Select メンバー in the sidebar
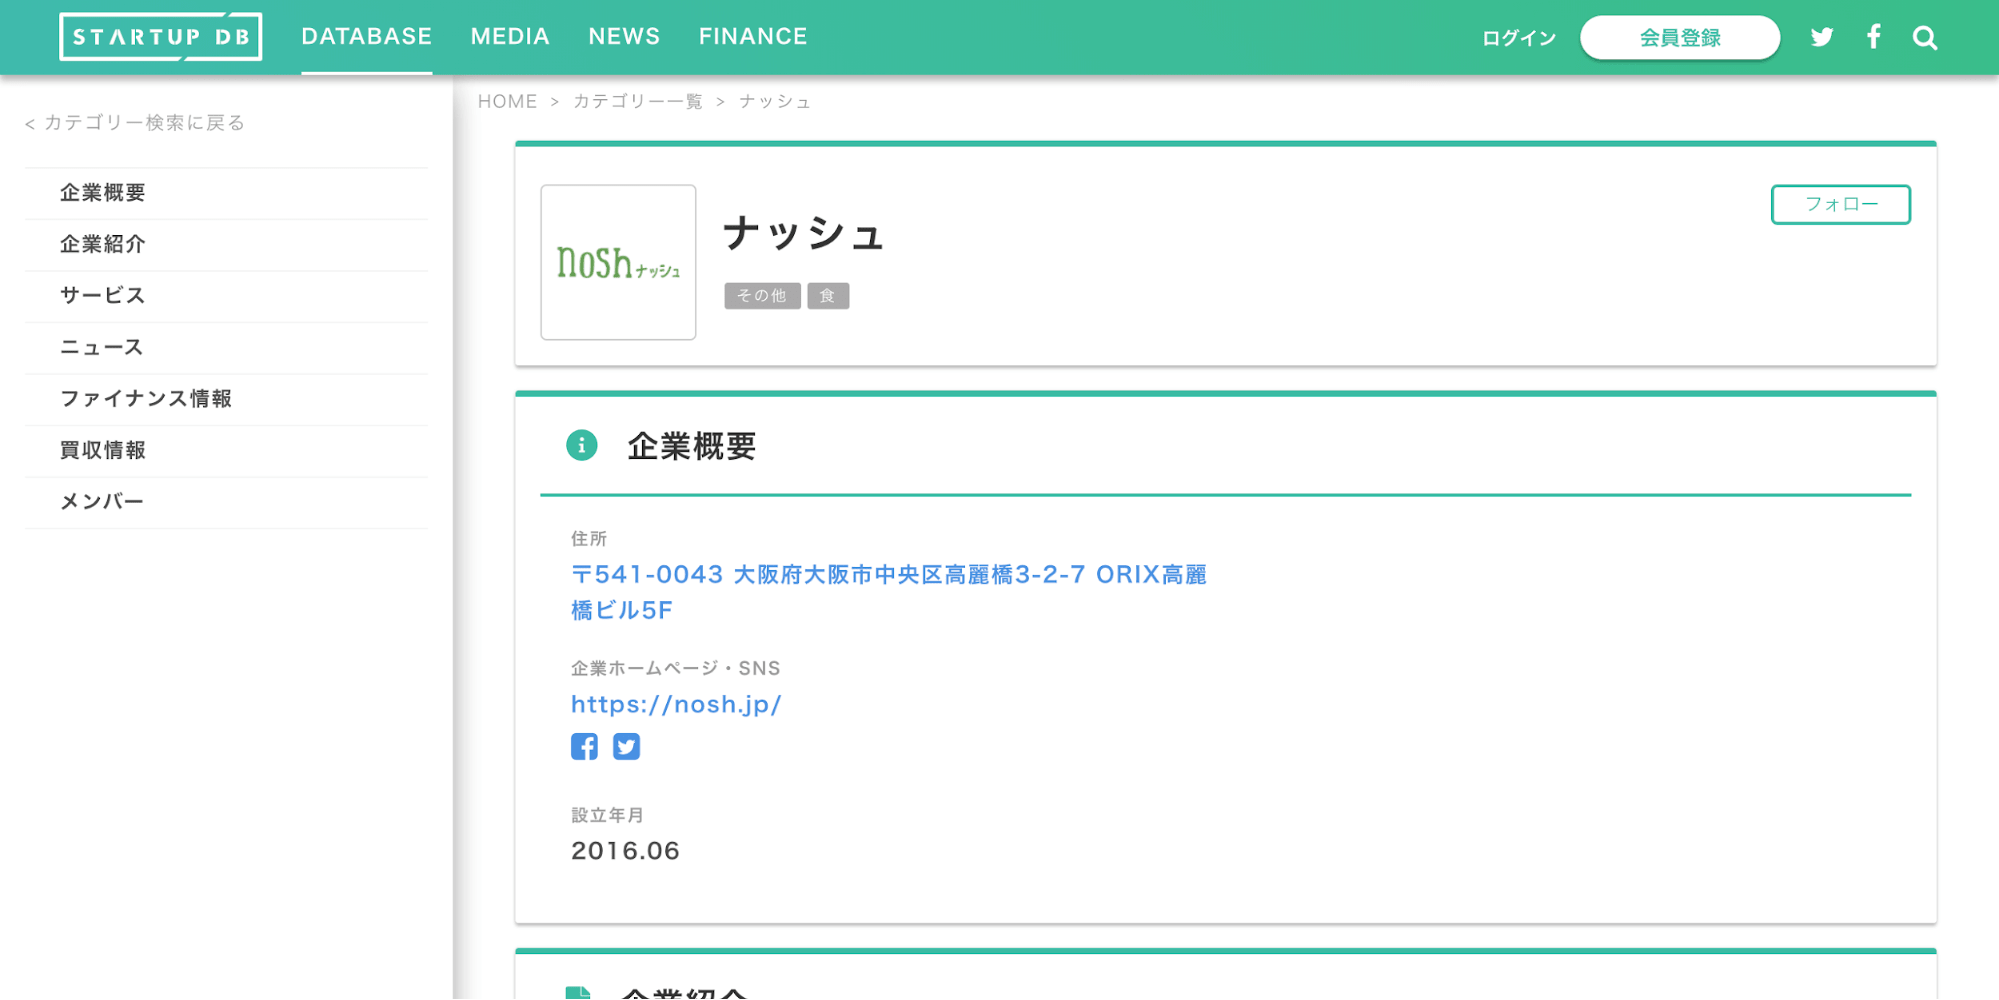1999x1000 pixels. (226, 502)
